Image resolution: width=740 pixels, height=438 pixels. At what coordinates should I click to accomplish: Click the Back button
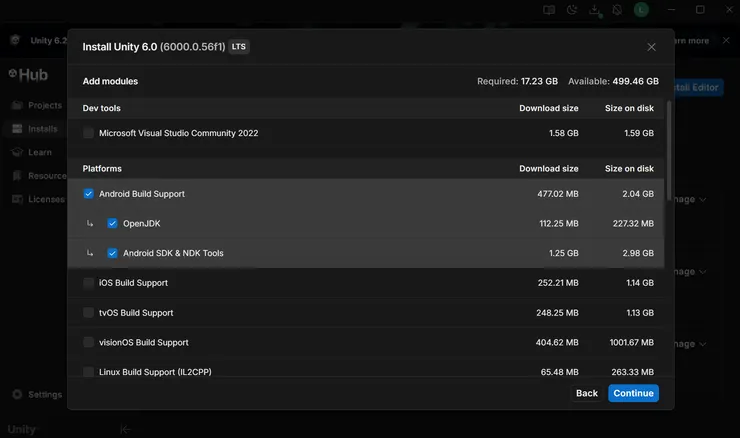(x=587, y=393)
